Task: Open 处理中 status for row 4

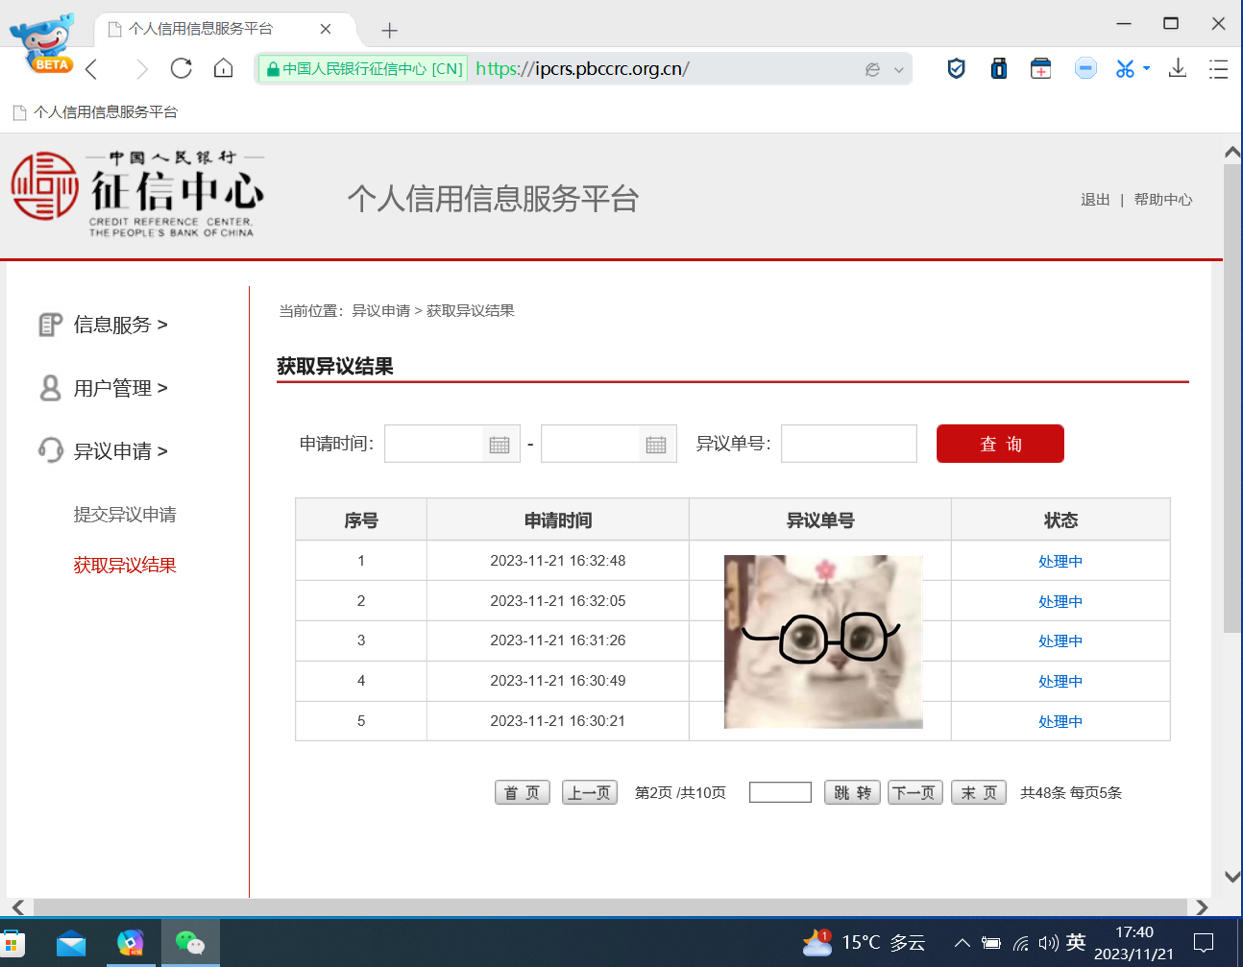Action: pos(1060,682)
